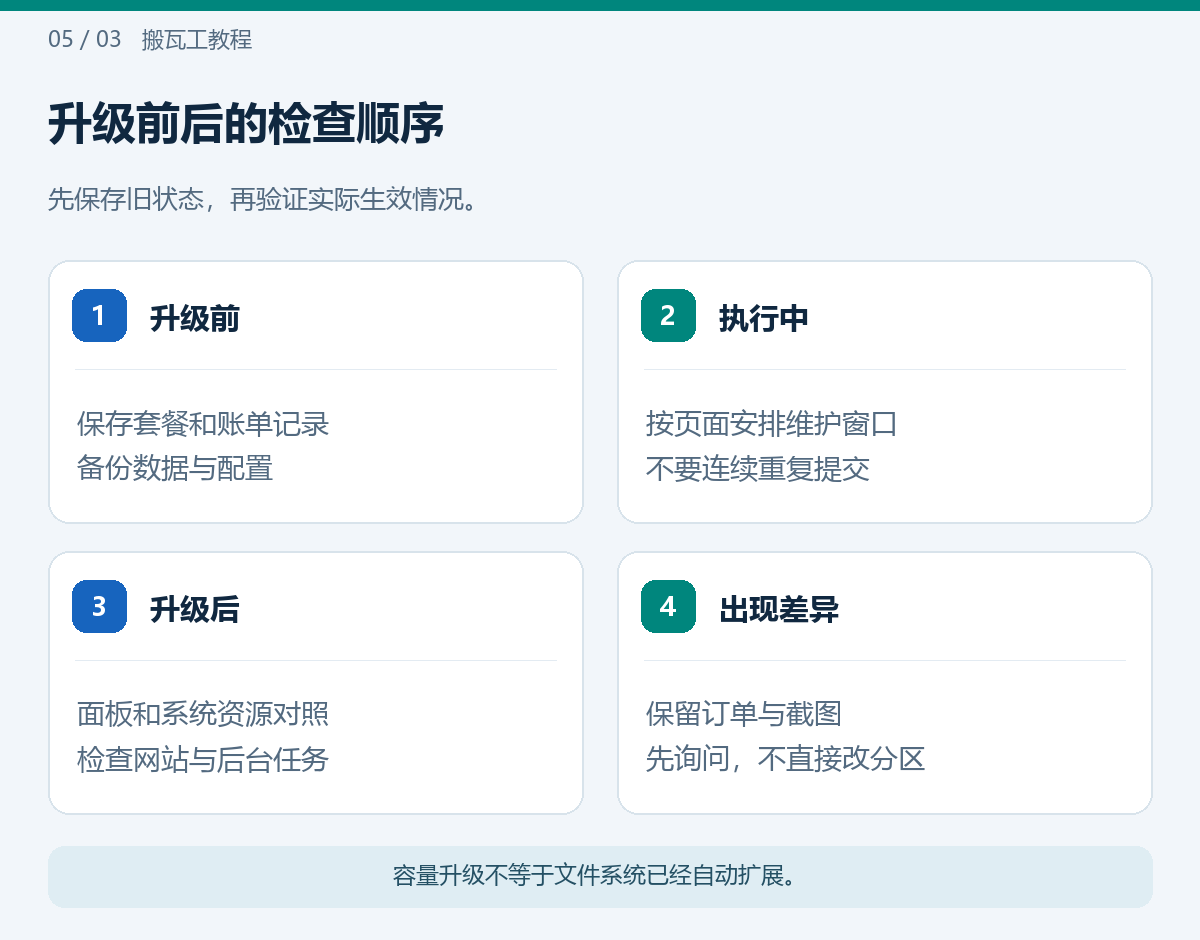The height and width of the screenshot is (940, 1200).
Task: Select the 升级前 card heading
Action: (195, 318)
